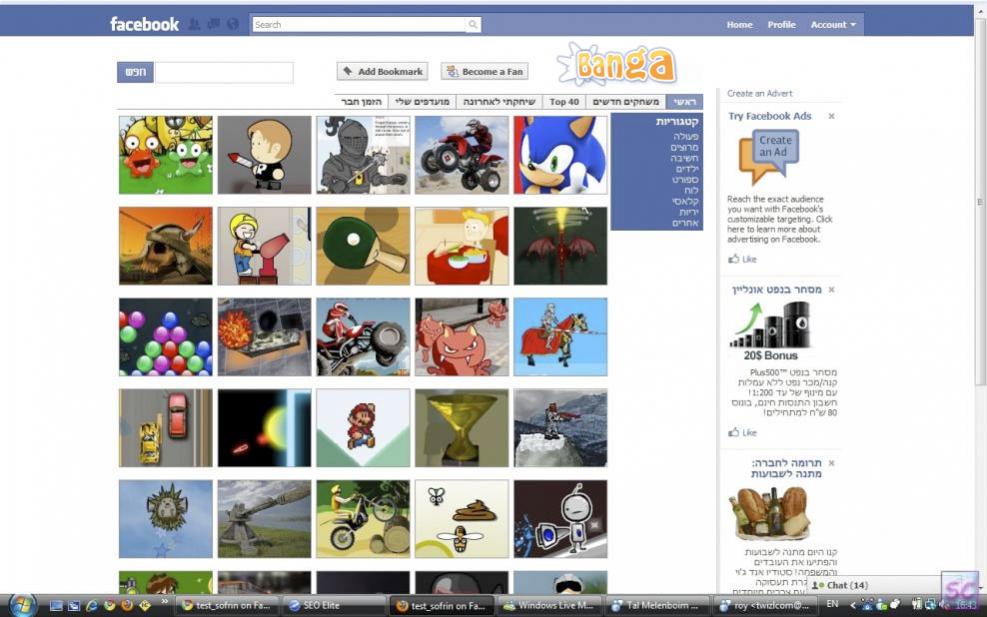The image size is (987, 617).
Task: Switch to the Tal Melenboim taskbar window
Action: coord(659,606)
